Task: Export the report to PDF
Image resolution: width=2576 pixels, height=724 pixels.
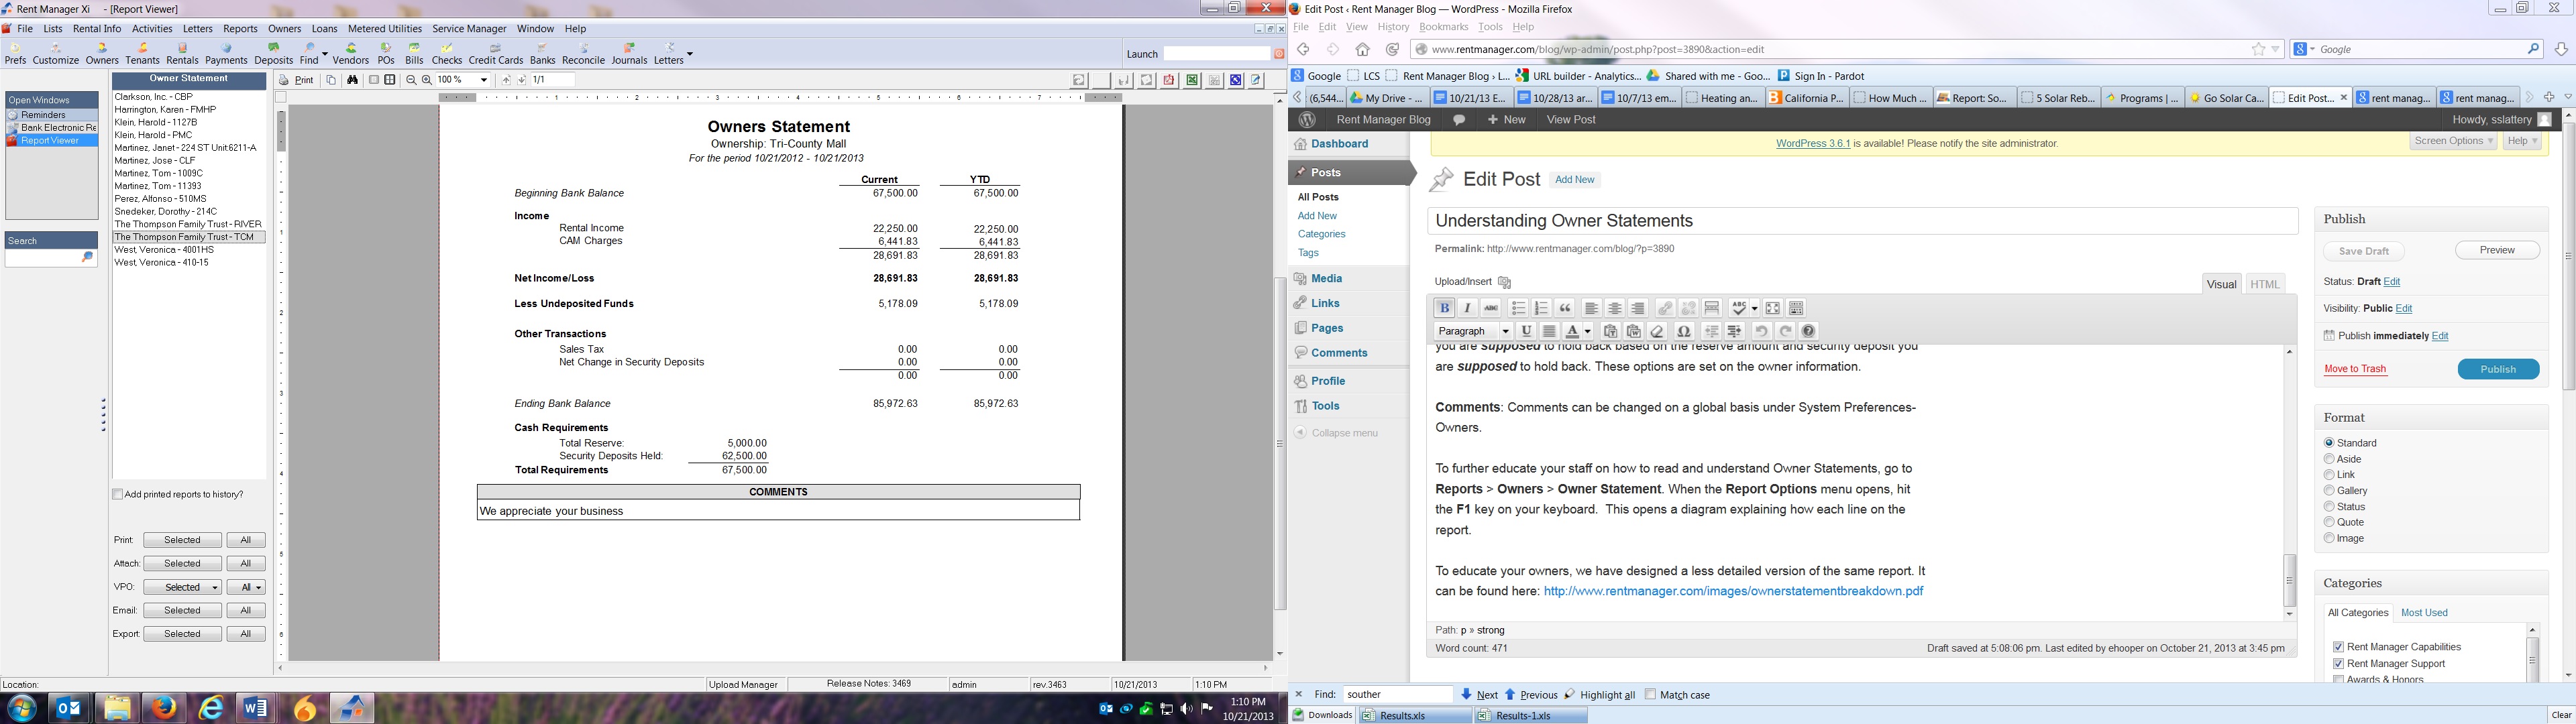Action: (x=1169, y=80)
